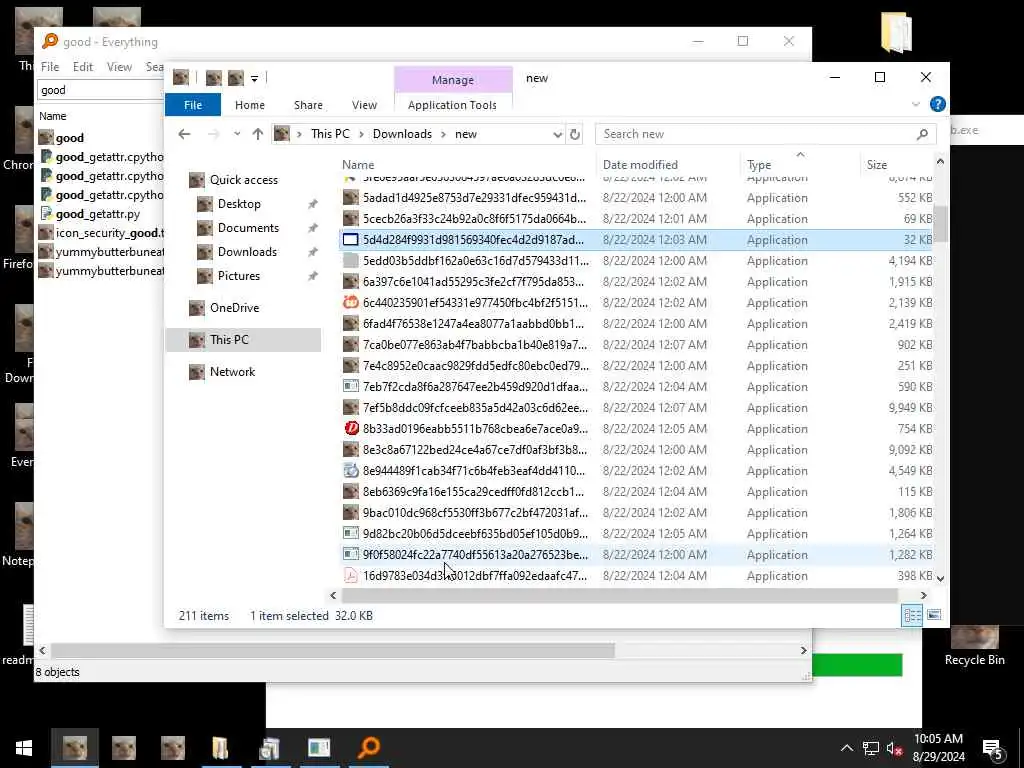Select Quick access in navigation pane

[x=243, y=180]
